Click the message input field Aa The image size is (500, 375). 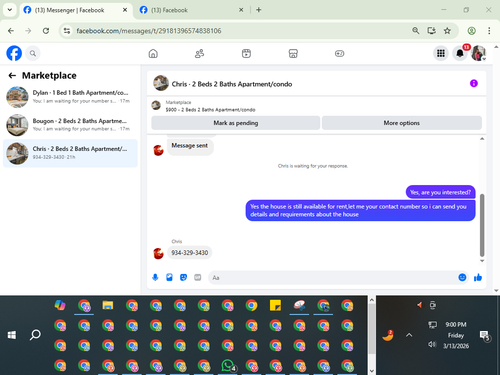333,278
